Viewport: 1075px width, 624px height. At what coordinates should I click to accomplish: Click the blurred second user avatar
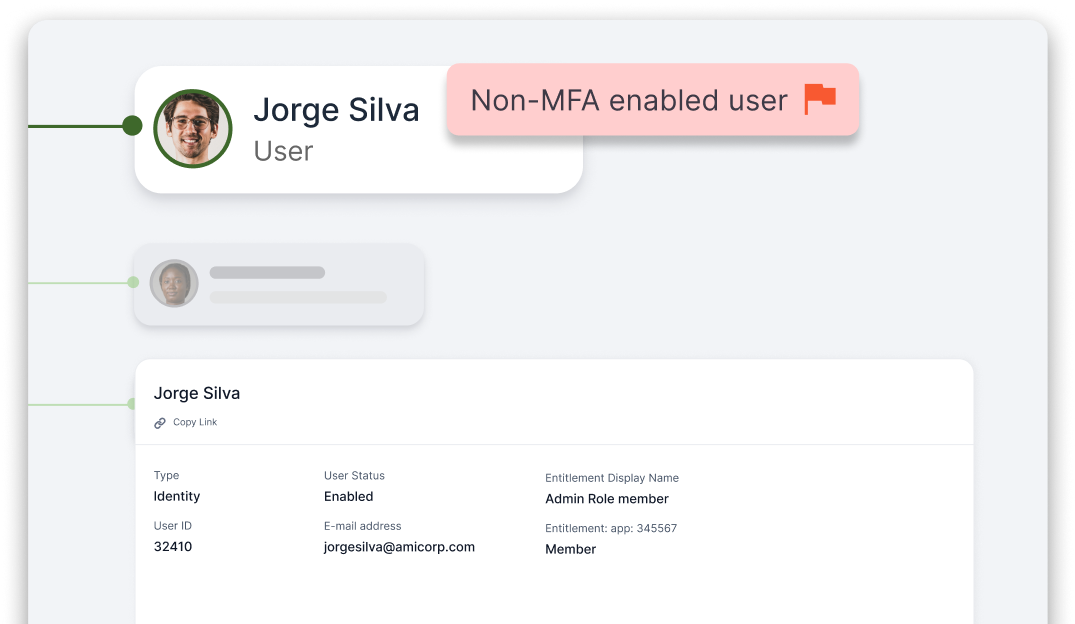pyautogui.click(x=174, y=283)
